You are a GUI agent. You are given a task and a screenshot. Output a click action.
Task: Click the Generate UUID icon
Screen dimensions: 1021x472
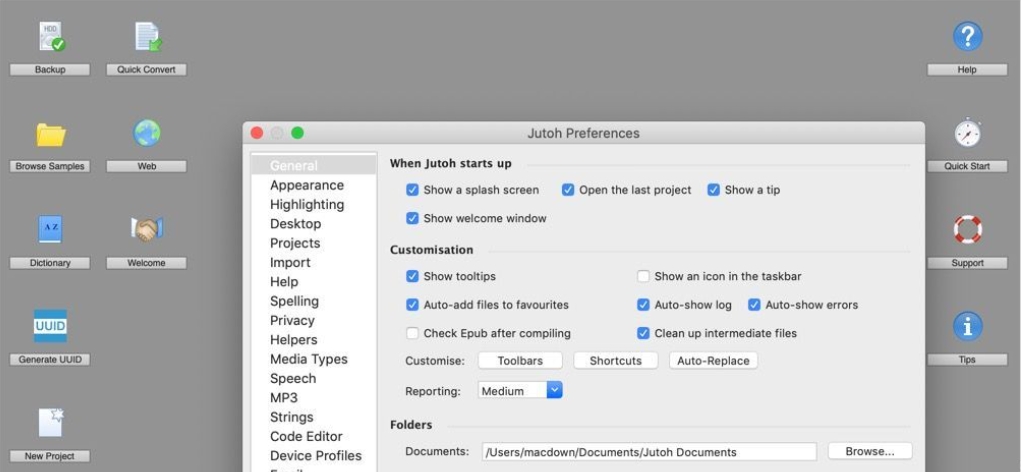coord(50,326)
